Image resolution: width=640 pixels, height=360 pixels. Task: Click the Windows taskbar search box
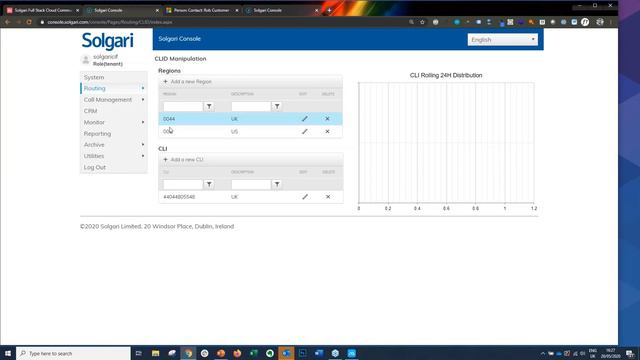tap(73, 353)
